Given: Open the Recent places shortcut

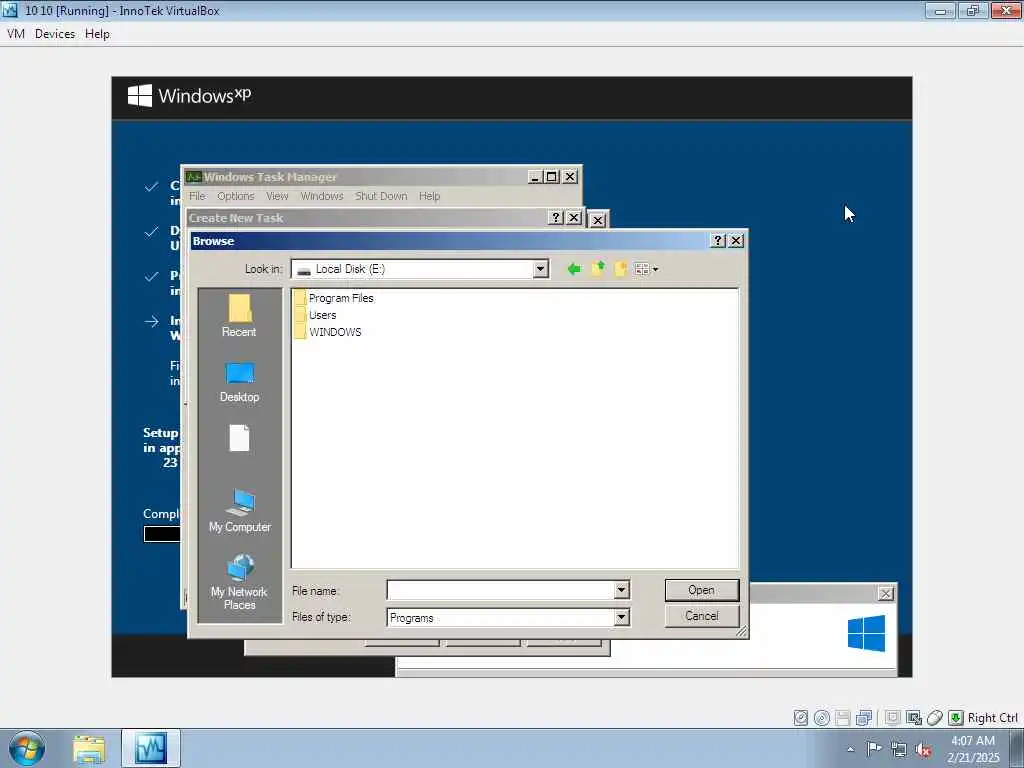Looking at the screenshot, I should (239, 316).
